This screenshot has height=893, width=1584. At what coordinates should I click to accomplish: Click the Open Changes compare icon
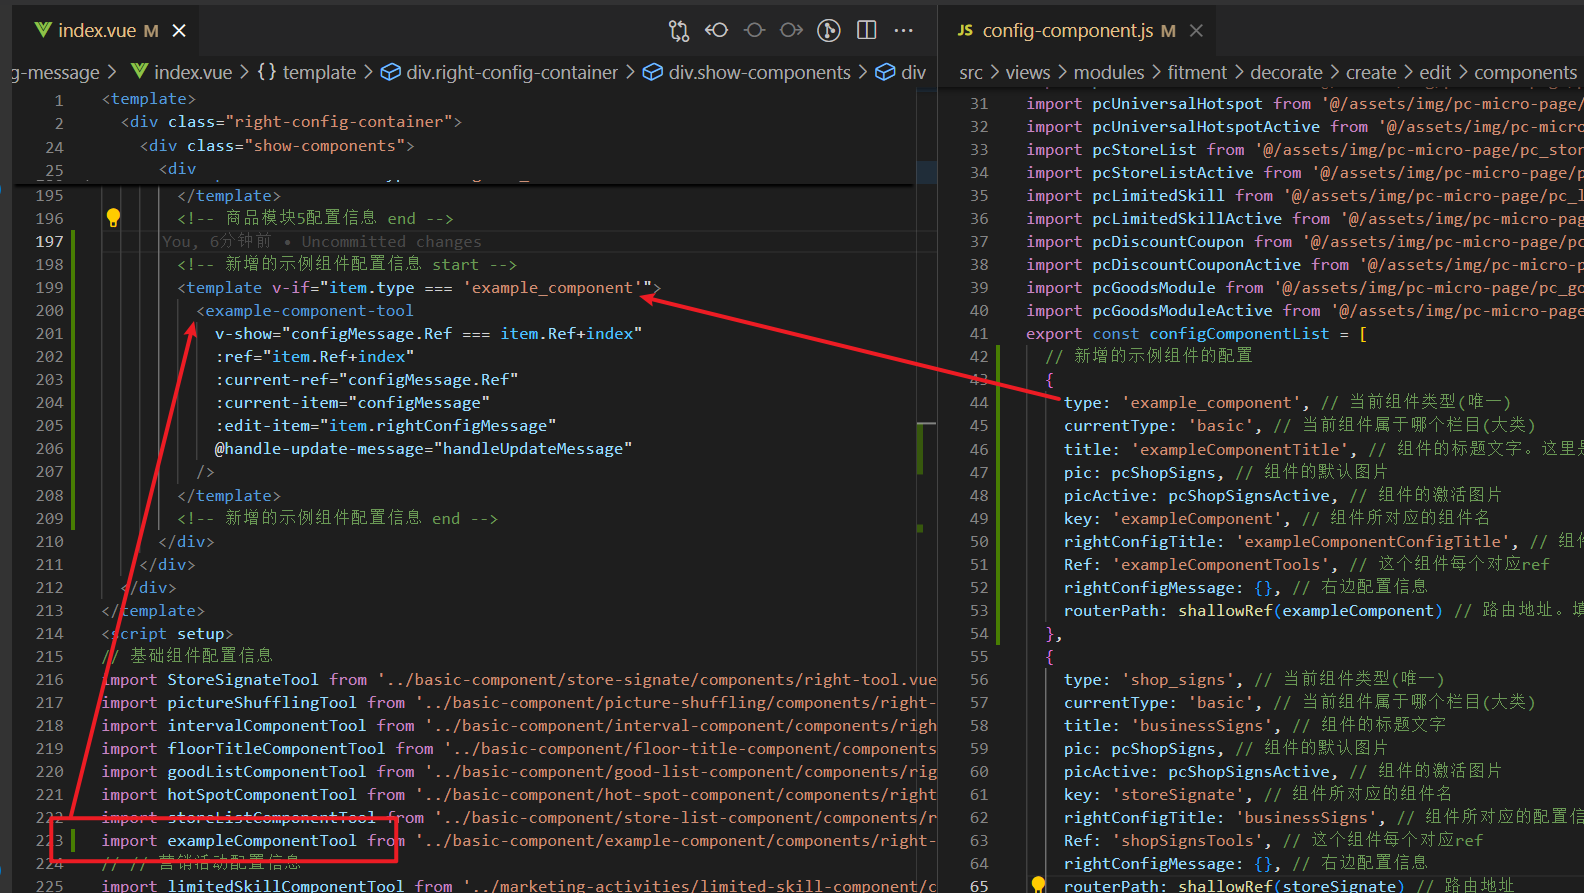(679, 31)
